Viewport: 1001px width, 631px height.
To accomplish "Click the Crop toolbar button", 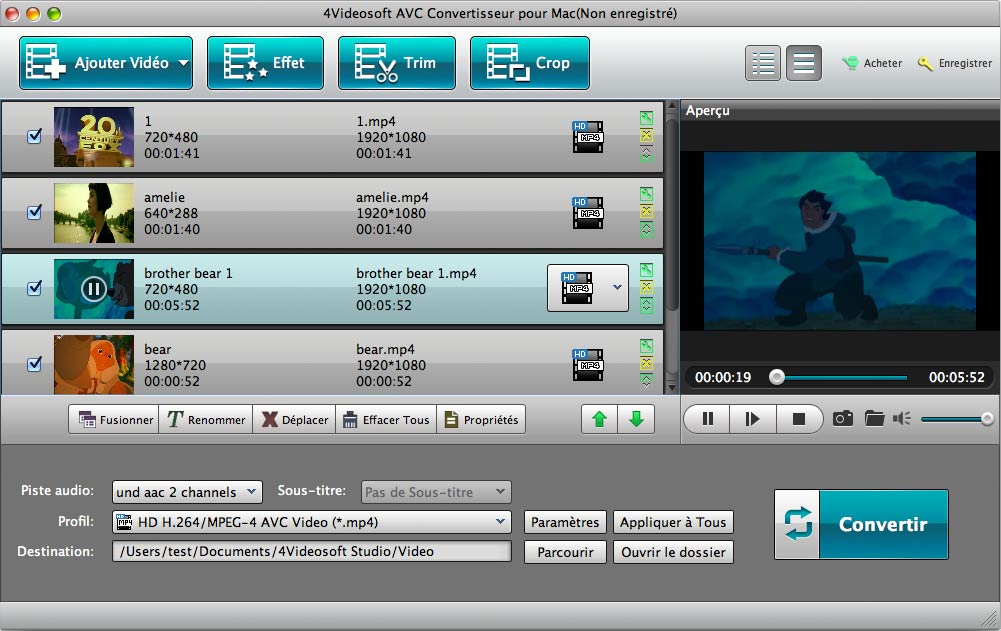I will pos(529,63).
